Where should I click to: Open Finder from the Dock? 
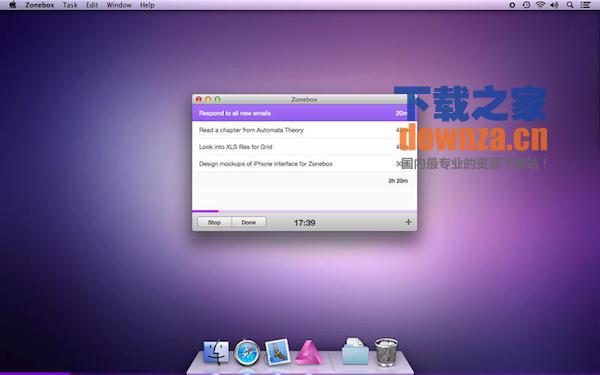216,352
